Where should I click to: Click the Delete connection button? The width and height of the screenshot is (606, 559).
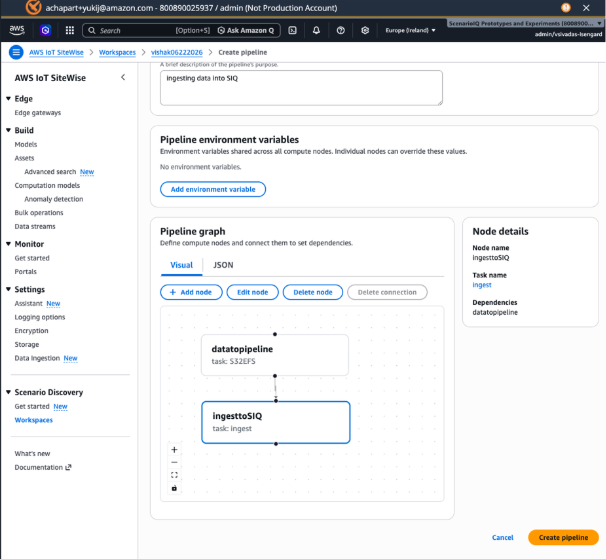[387, 292]
